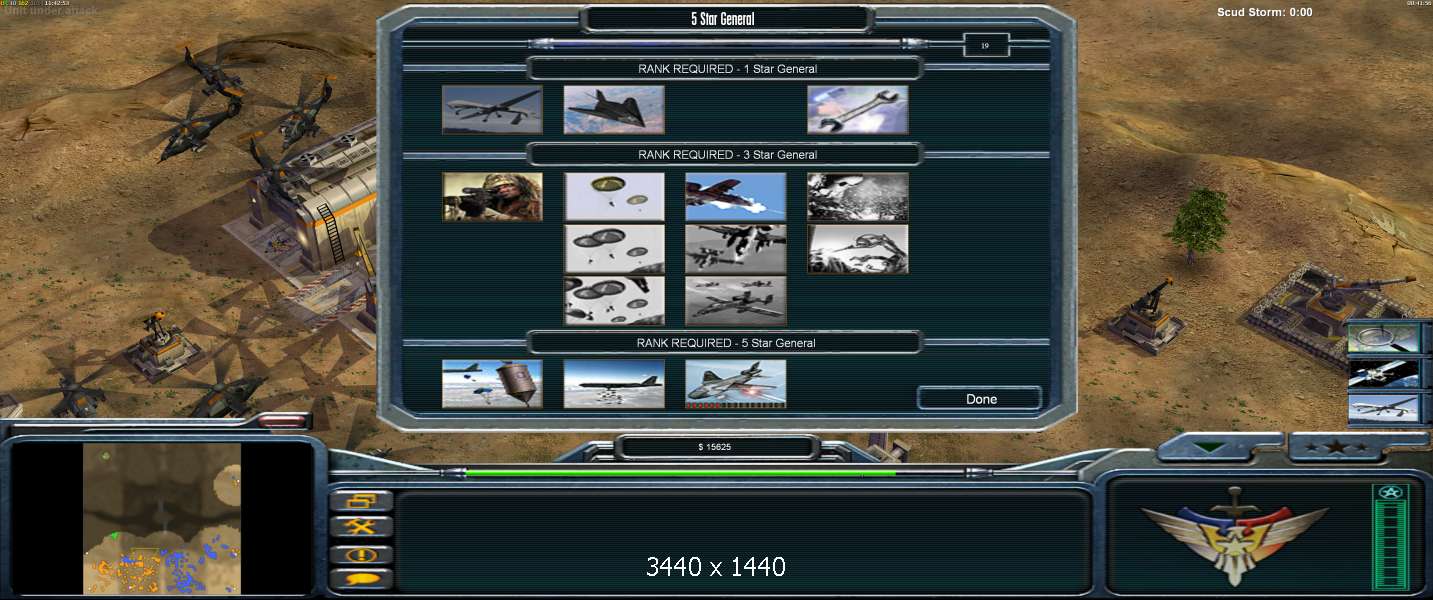Close the generals powers window with Done
1433x600 pixels.
click(980, 399)
